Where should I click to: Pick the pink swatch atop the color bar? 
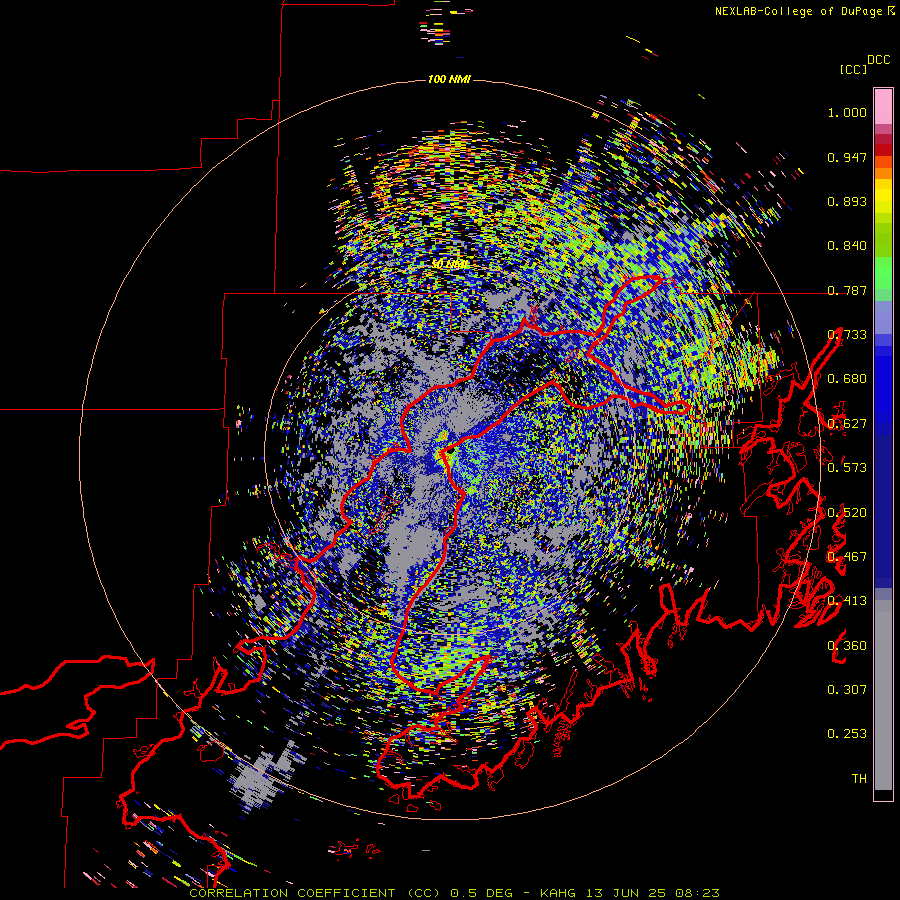pyautogui.click(x=883, y=106)
